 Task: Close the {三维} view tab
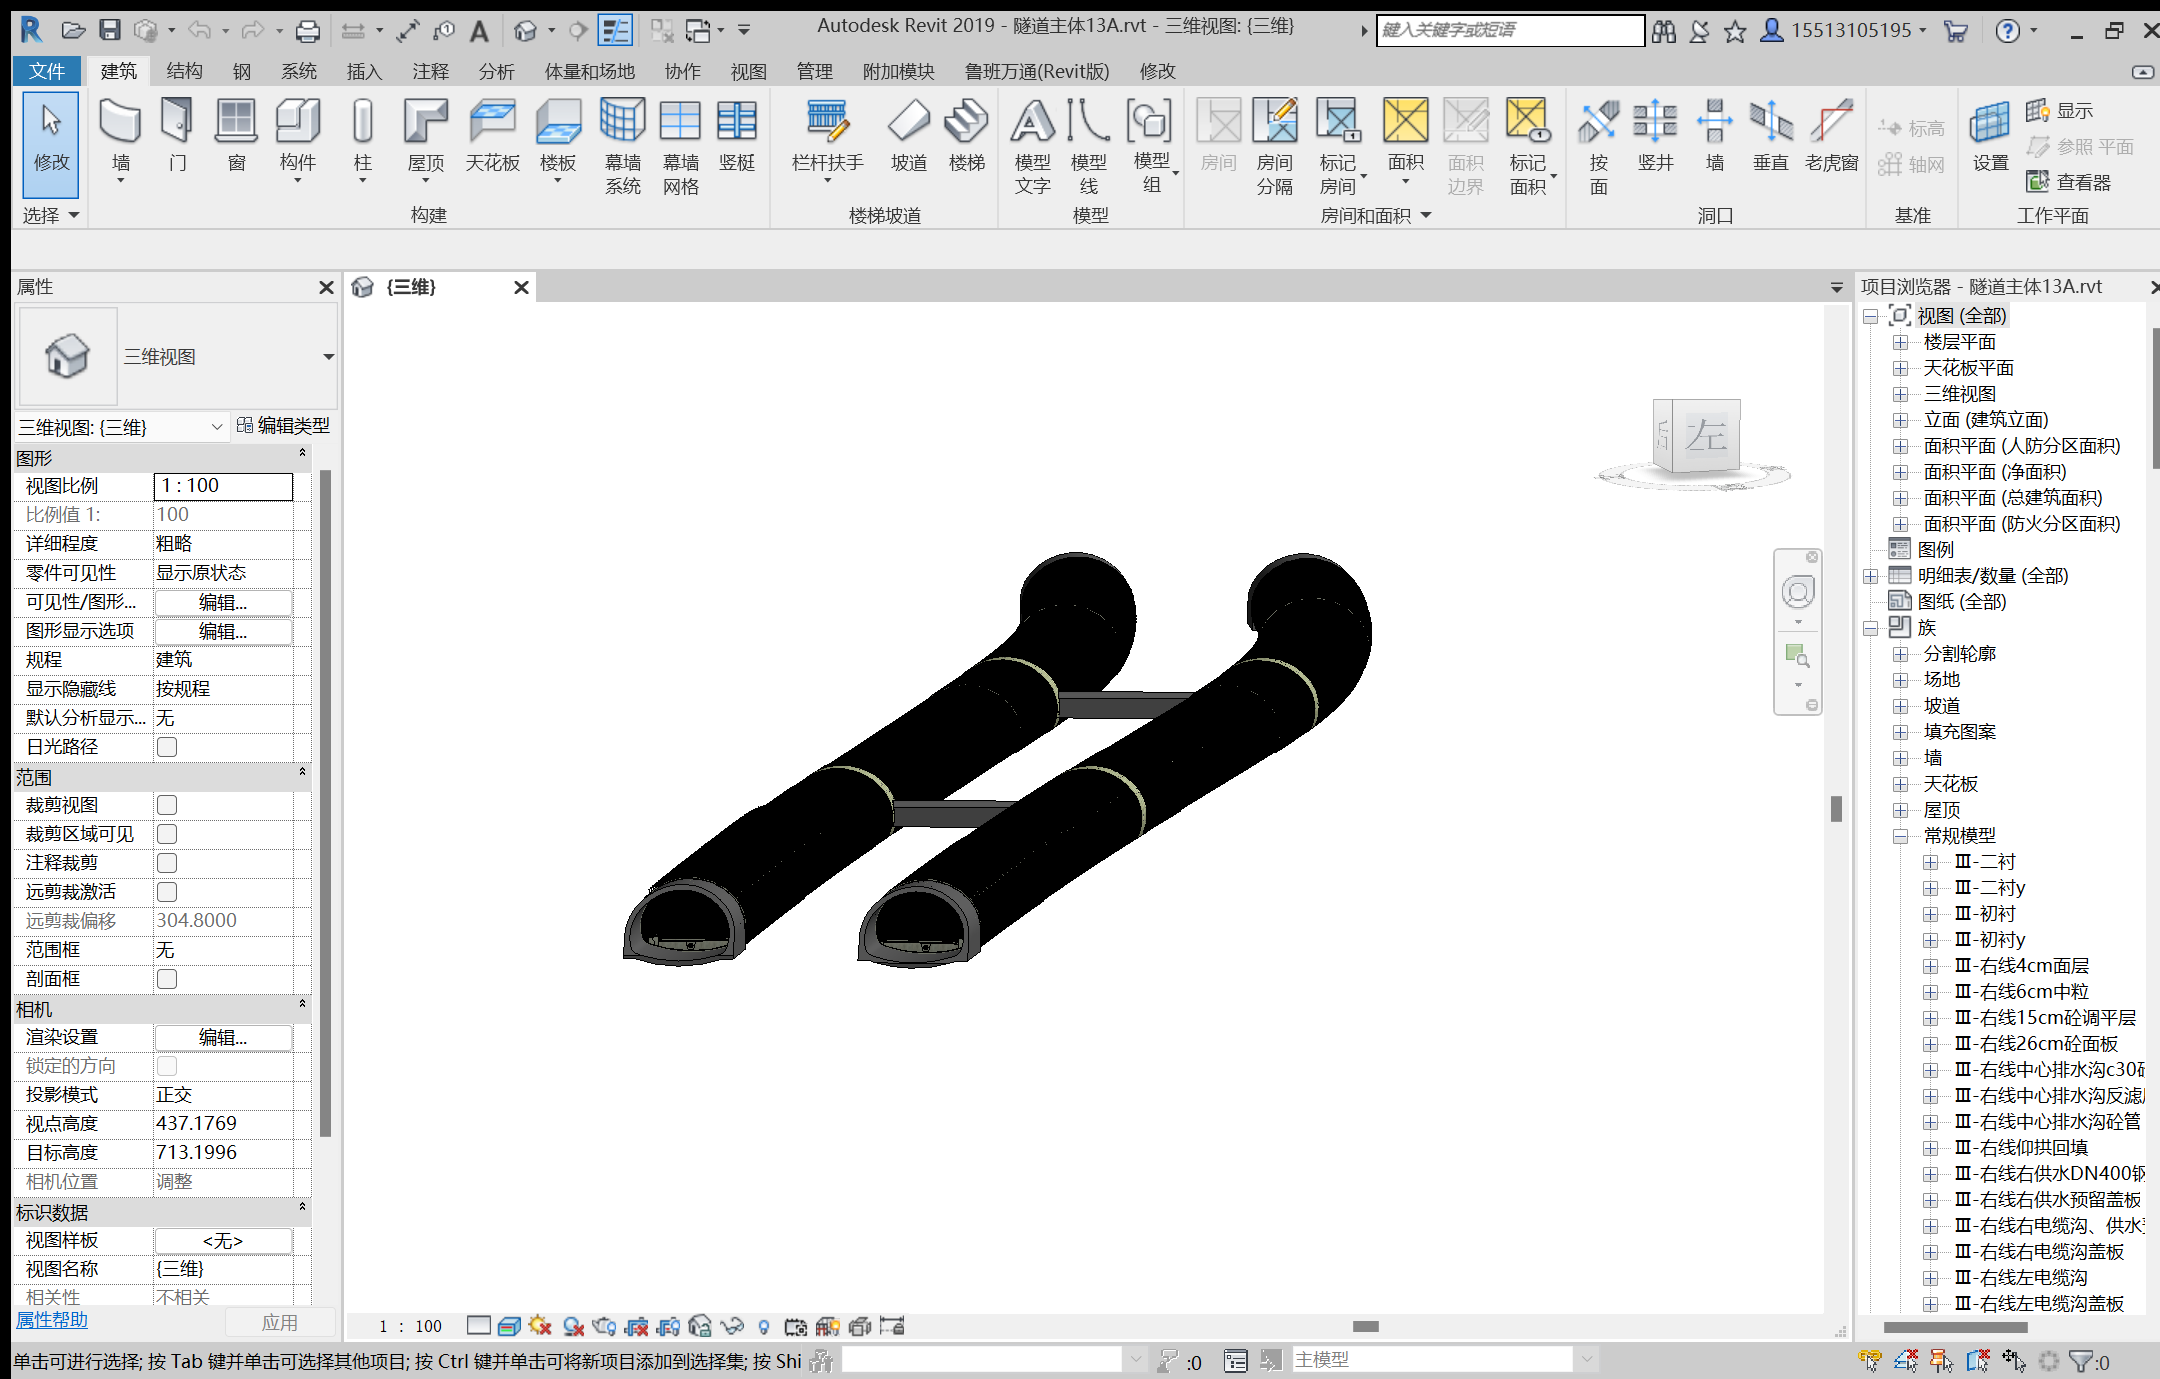(x=521, y=288)
